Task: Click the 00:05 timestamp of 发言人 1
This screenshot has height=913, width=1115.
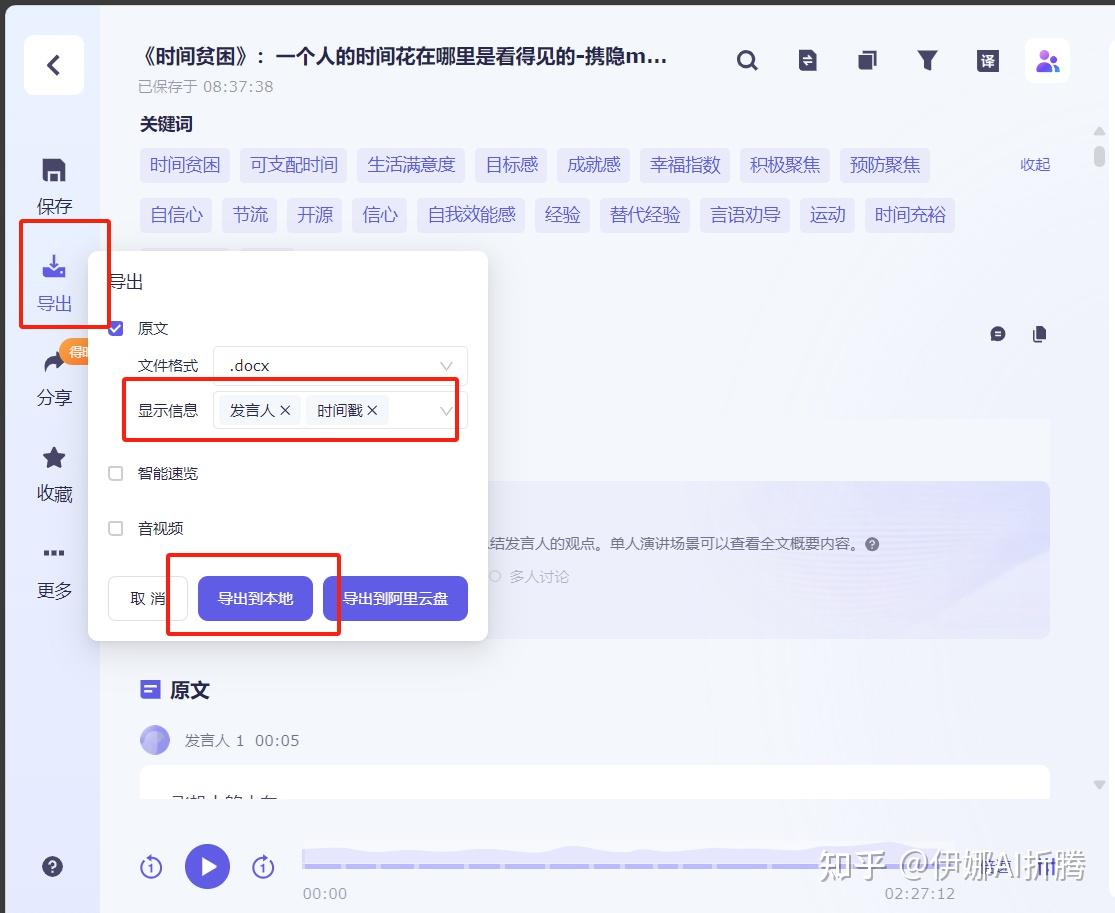Action: pyautogui.click(x=277, y=741)
